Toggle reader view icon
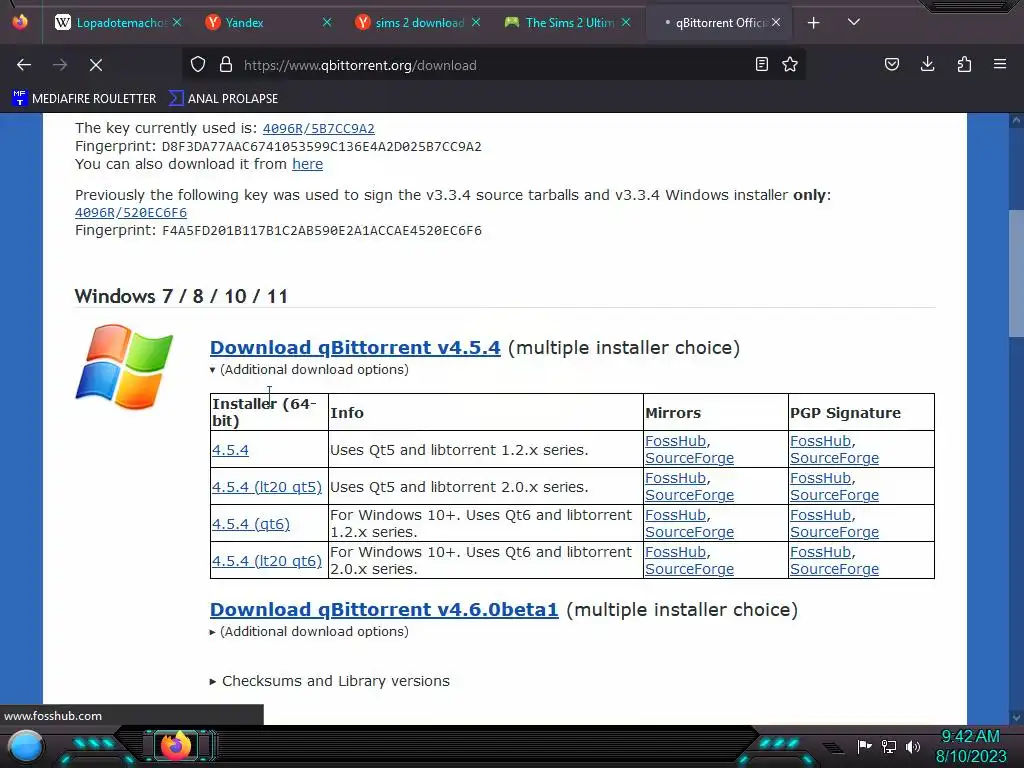Screen dimensions: 1024x768 click(761, 64)
